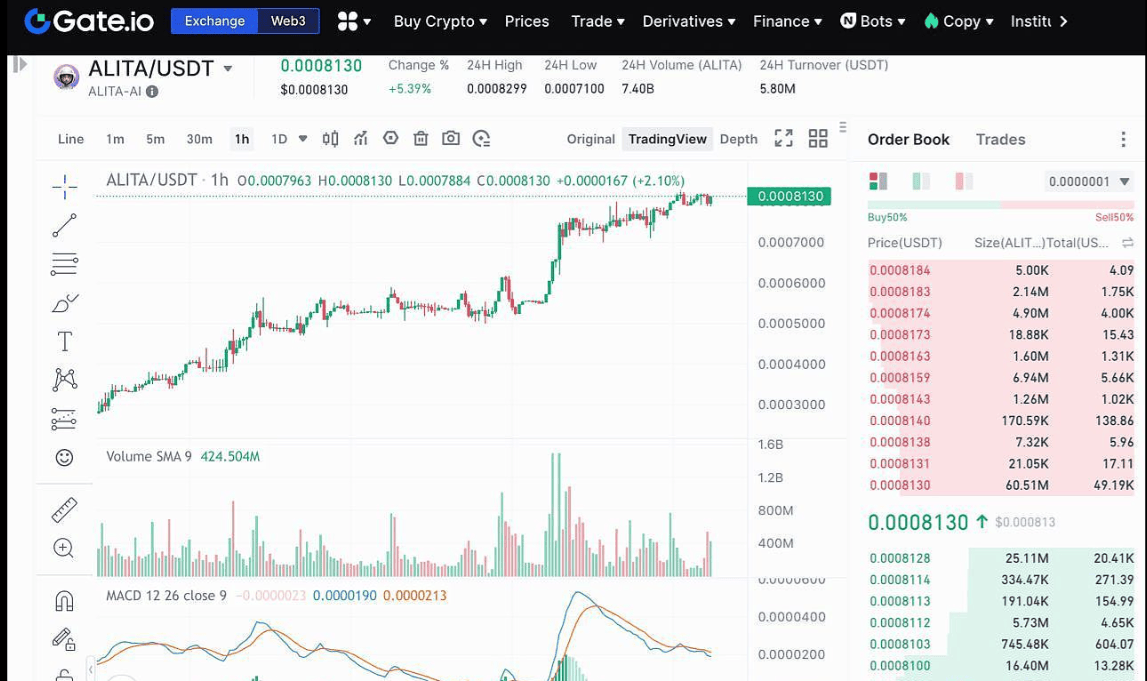Switch to Web3 mode toggle
Viewport: 1147px width, 681px height.
pyautogui.click(x=288, y=21)
